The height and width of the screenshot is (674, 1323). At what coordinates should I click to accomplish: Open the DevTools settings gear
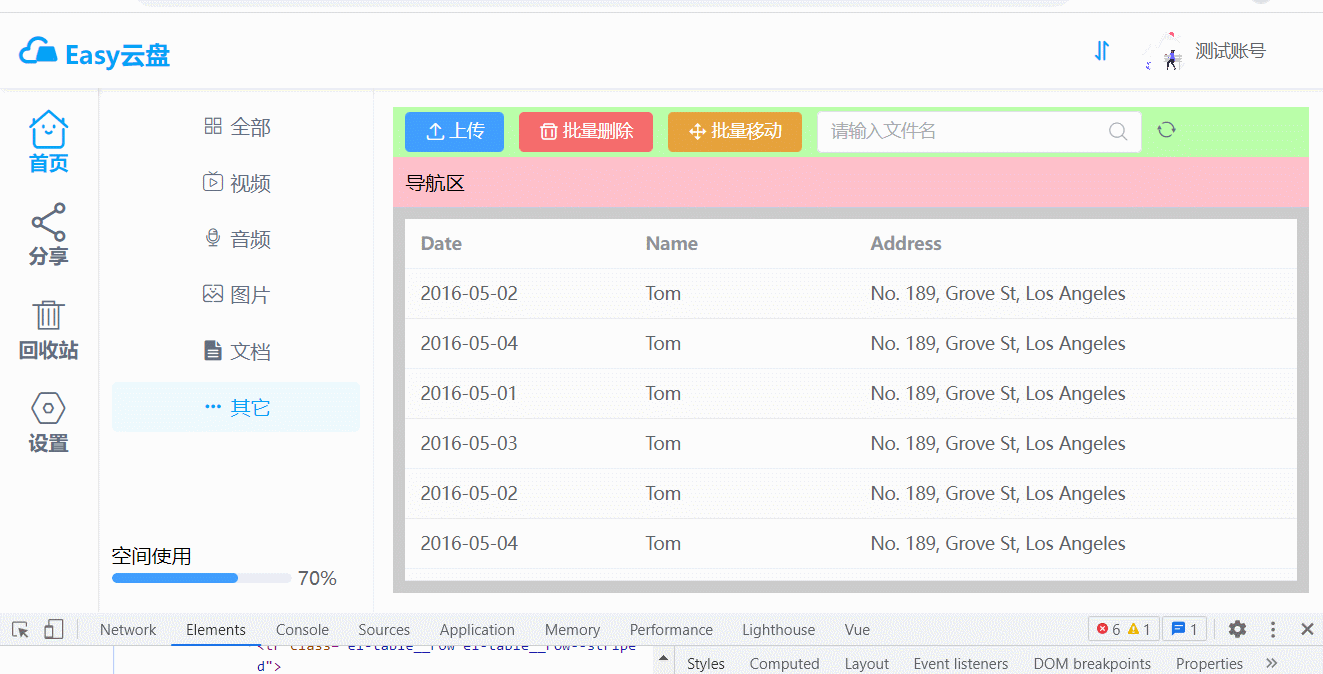(x=1237, y=629)
